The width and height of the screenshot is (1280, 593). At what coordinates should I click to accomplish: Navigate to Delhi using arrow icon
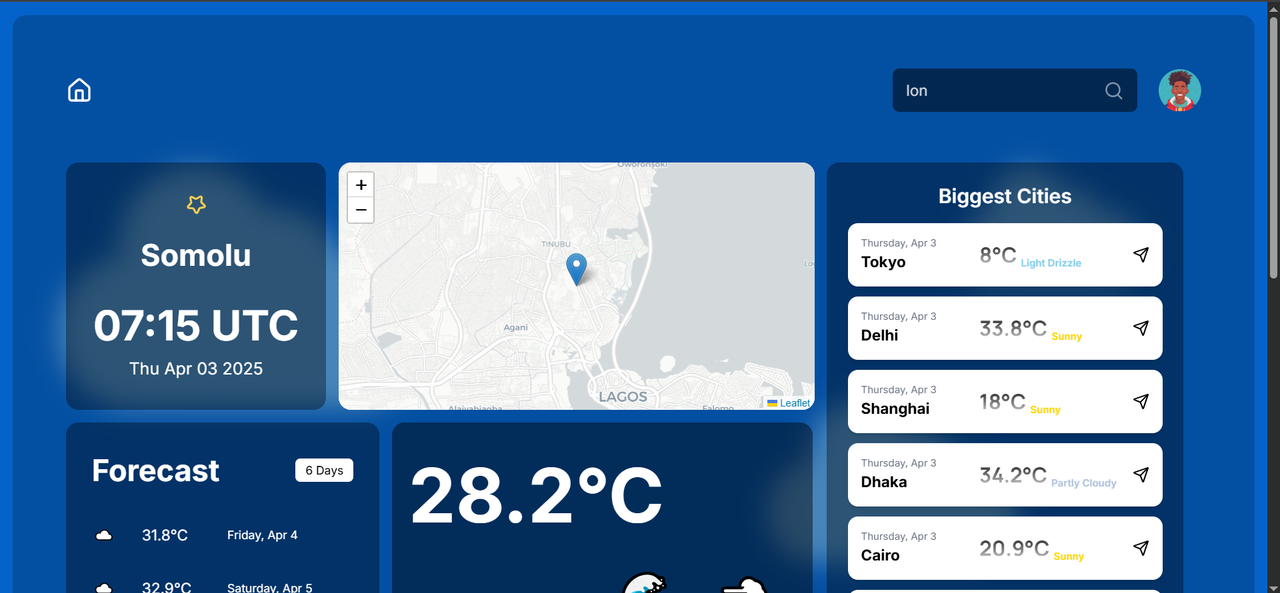pos(1141,328)
